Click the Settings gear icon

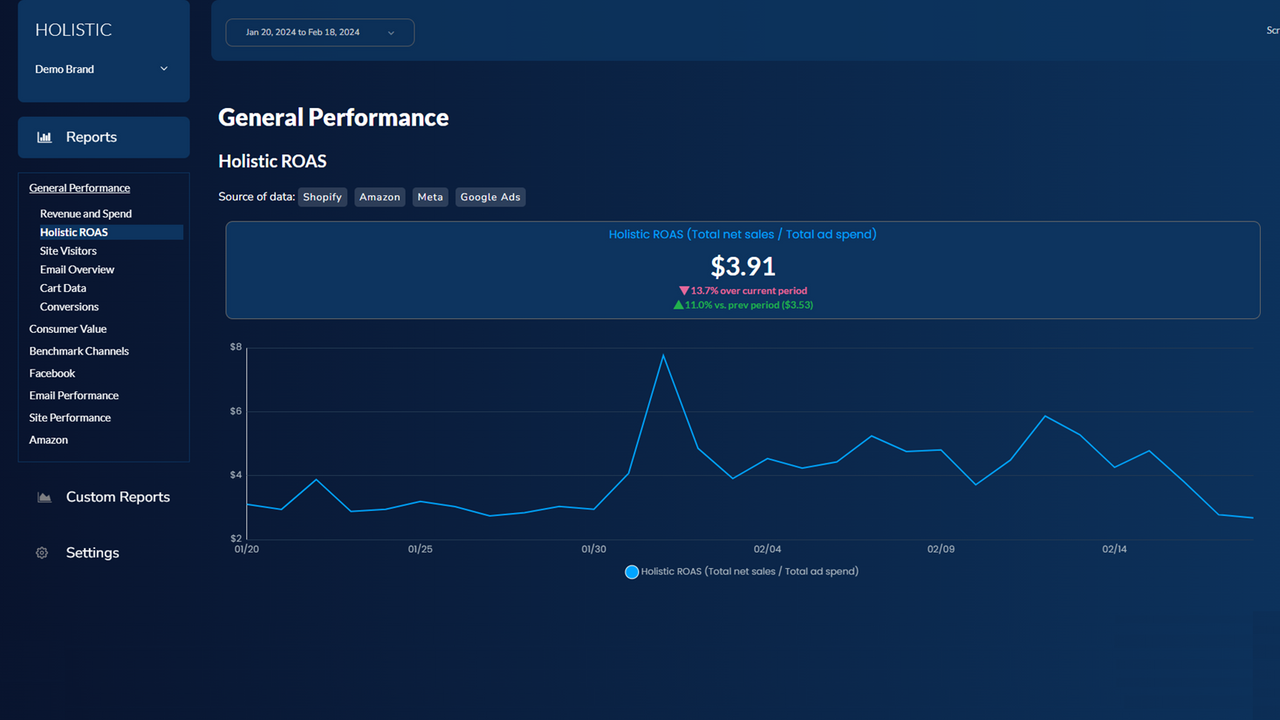(42, 553)
